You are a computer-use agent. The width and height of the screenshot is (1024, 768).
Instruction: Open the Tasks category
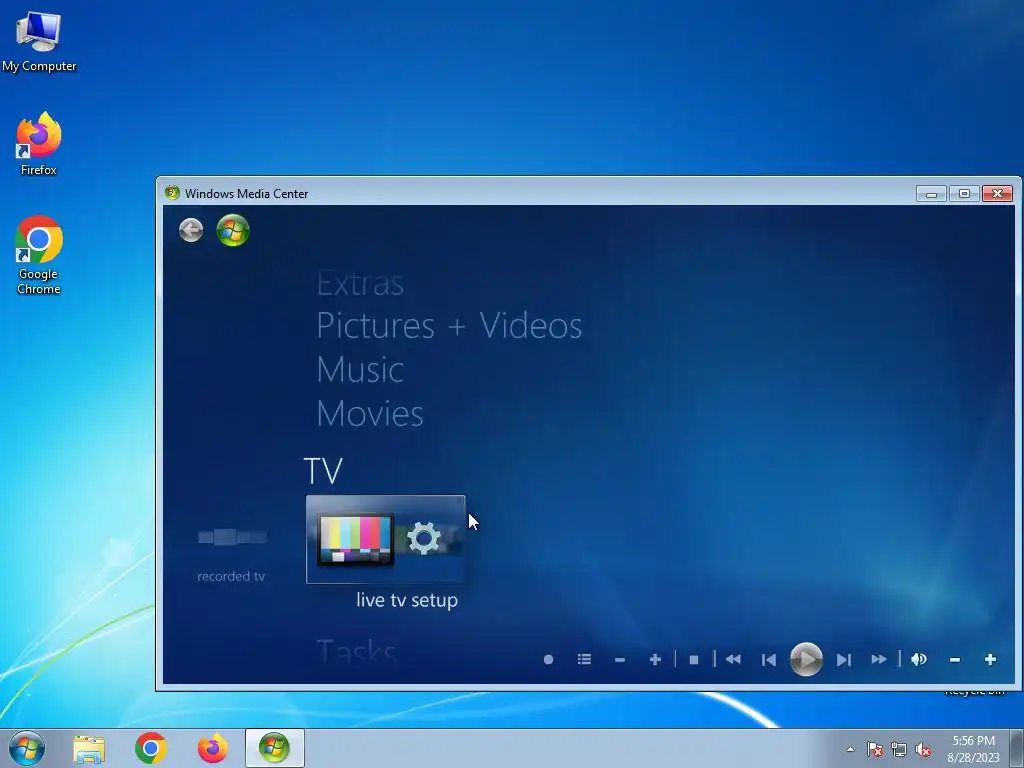pyautogui.click(x=357, y=652)
